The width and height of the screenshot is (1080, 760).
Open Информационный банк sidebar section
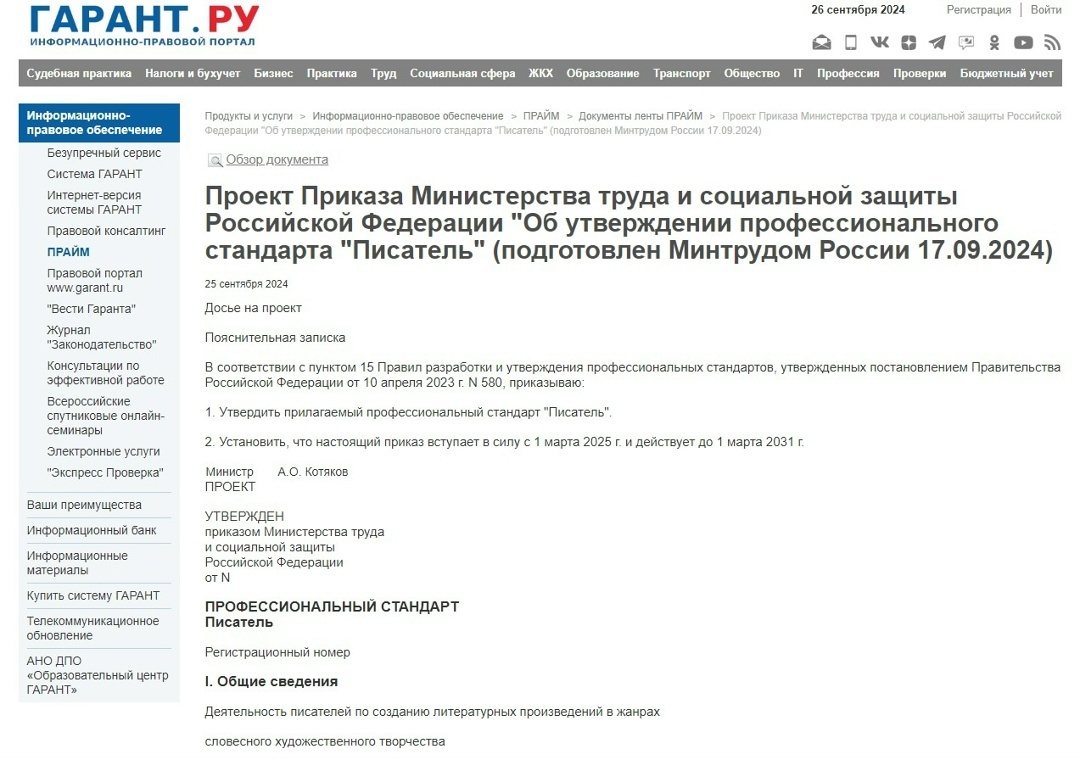tap(92, 531)
